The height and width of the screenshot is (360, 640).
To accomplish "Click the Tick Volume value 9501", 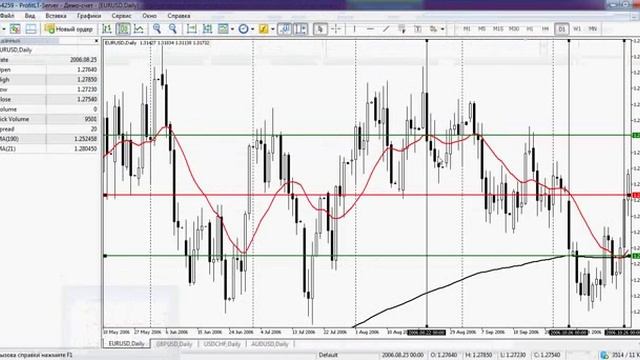I will click(91, 119).
